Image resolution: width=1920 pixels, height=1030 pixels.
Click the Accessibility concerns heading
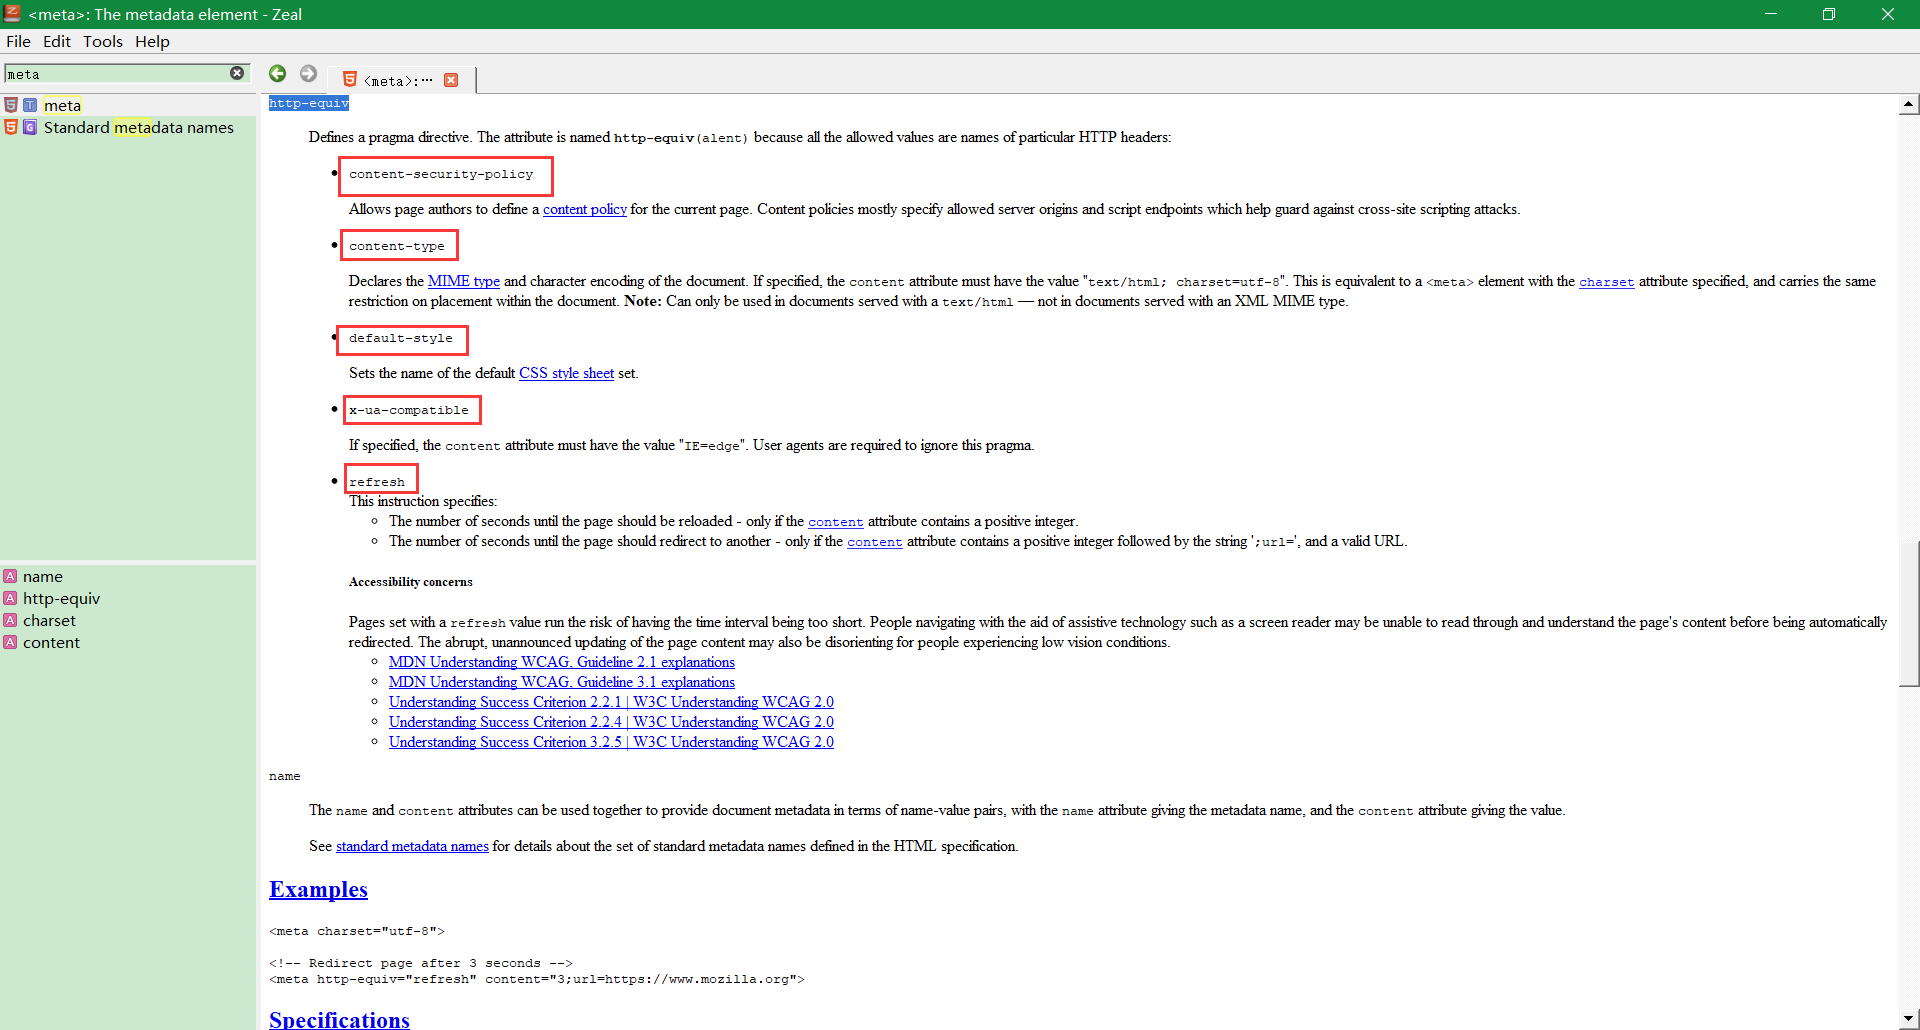(411, 582)
